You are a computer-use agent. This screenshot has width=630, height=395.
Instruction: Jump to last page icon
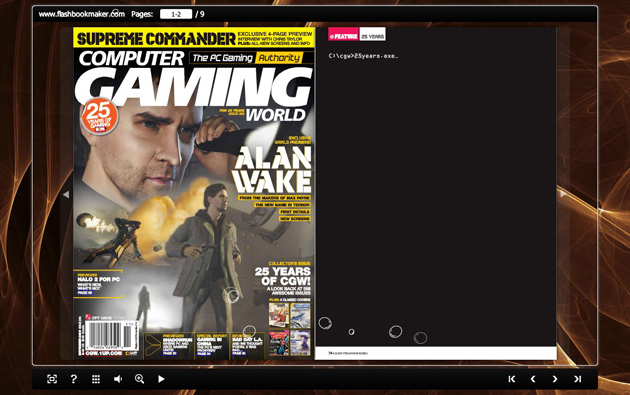[x=577, y=379]
